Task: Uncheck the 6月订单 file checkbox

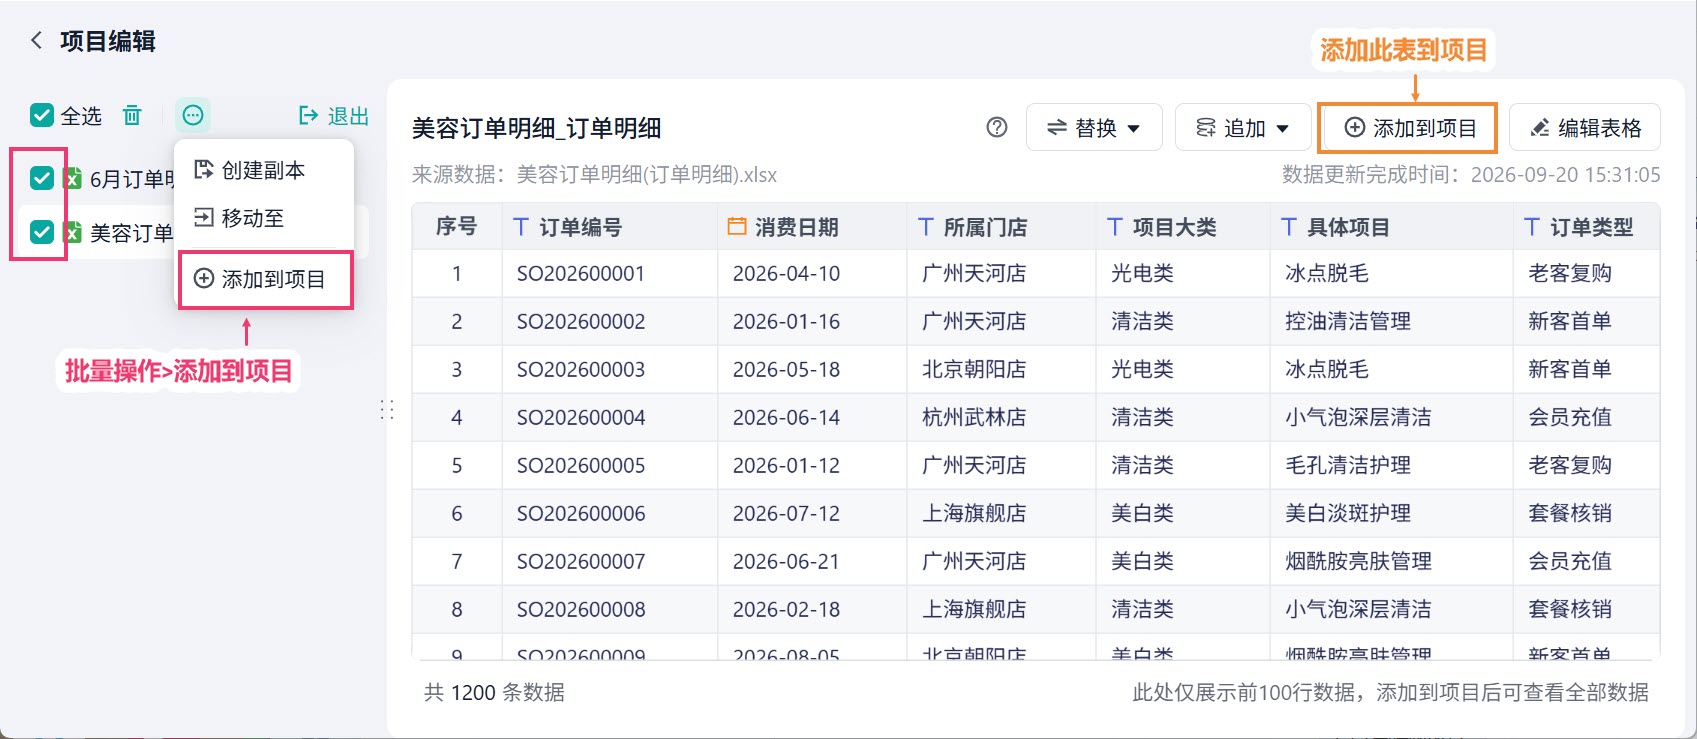Action: (x=42, y=179)
